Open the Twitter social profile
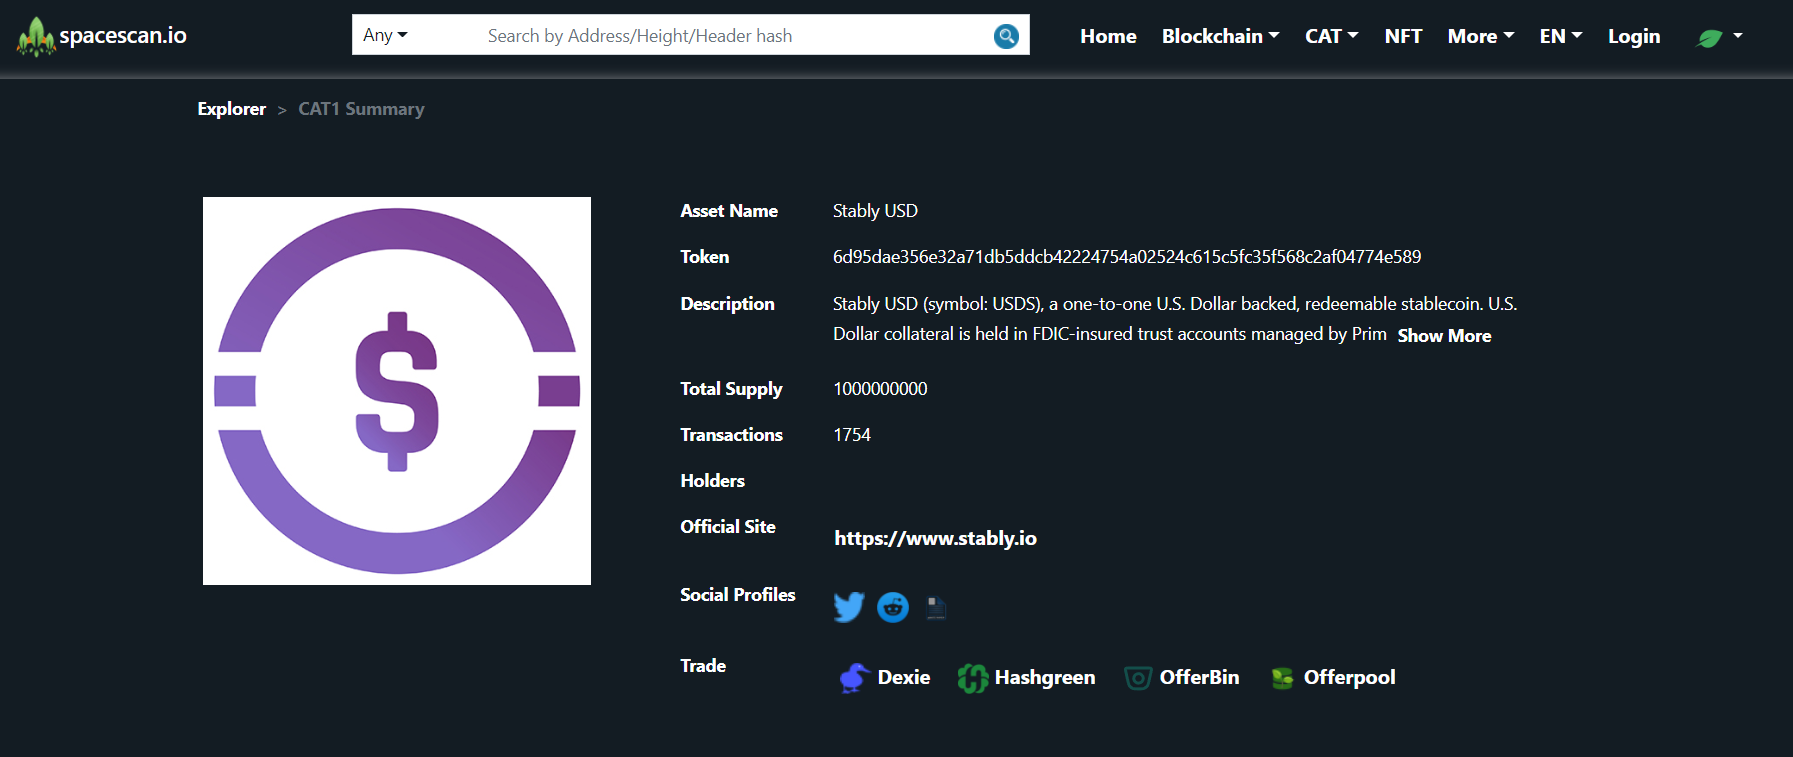 pyautogui.click(x=849, y=607)
